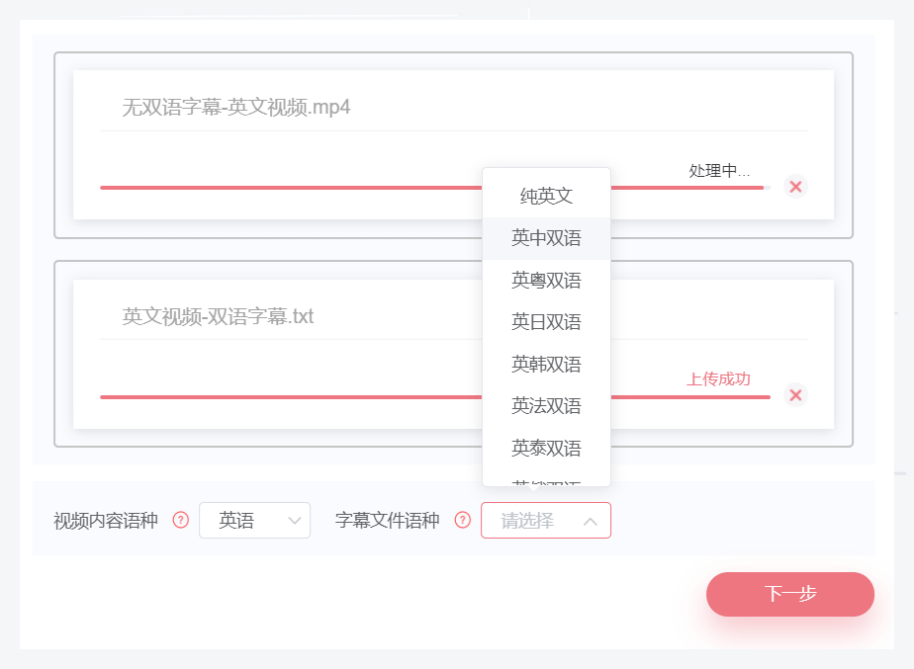Image resolution: width=914 pixels, height=669 pixels.
Task: Select 纯英文 from the subtitle list
Action: click(x=546, y=196)
